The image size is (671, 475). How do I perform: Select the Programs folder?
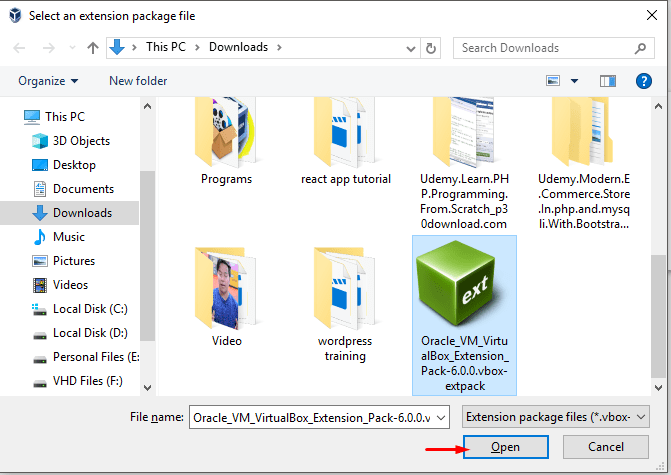coord(226,141)
